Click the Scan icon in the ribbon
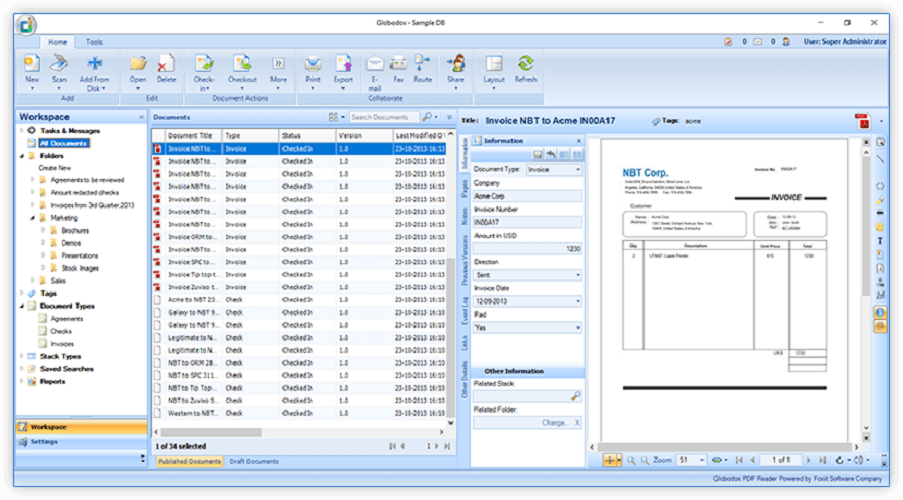The width and height of the screenshot is (903, 500). (x=59, y=63)
